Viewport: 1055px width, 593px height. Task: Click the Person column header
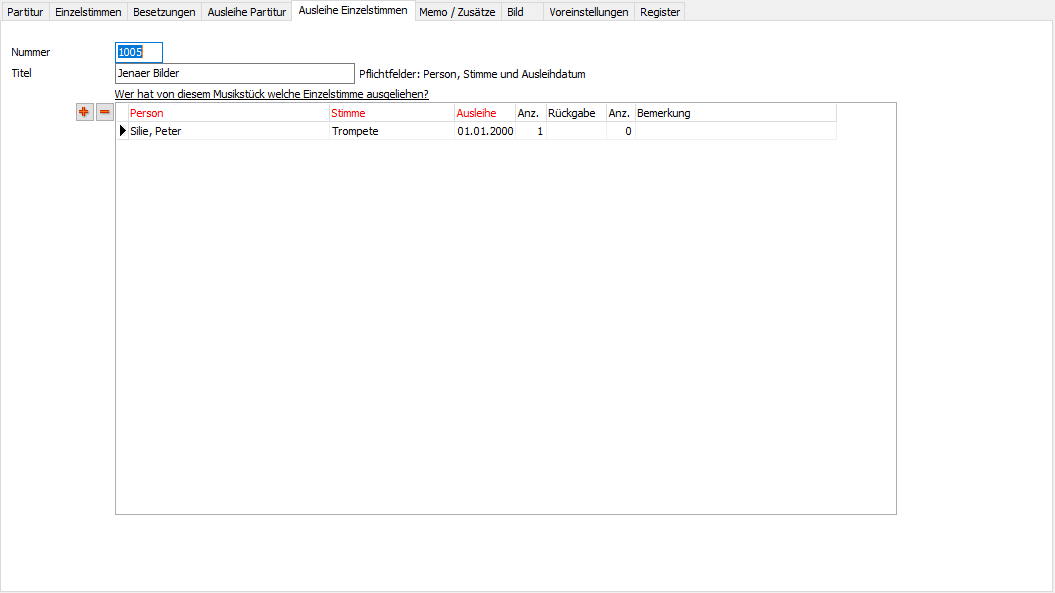tap(228, 113)
